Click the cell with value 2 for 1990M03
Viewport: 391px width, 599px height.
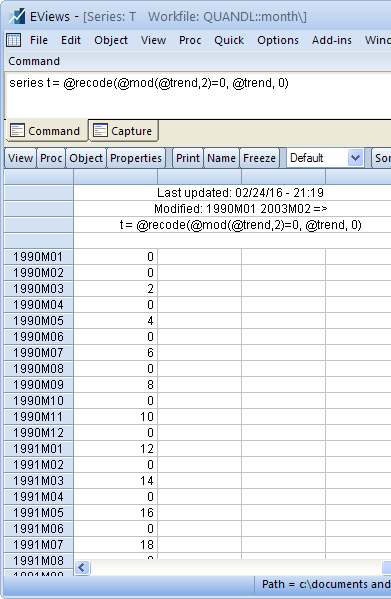(116, 288)
